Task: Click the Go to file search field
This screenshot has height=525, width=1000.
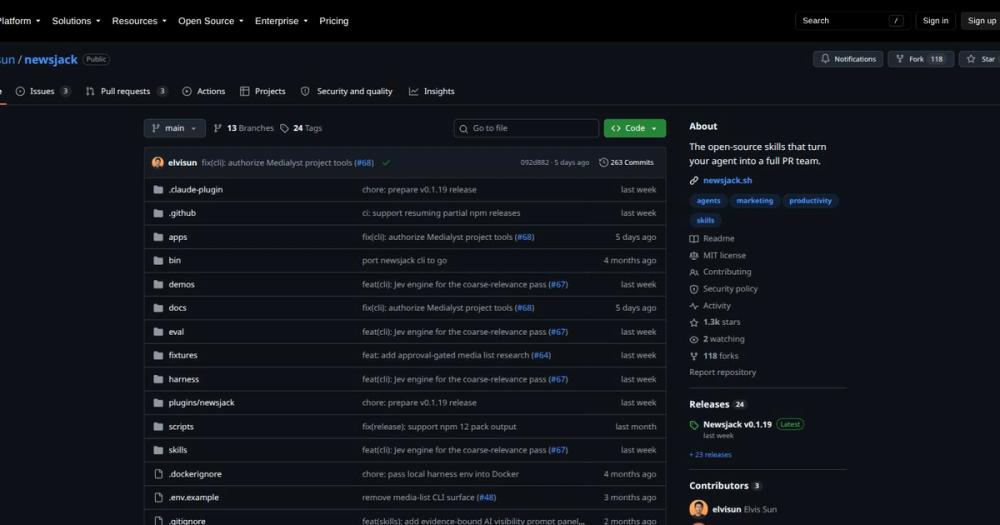Action: tap(526, 128)
